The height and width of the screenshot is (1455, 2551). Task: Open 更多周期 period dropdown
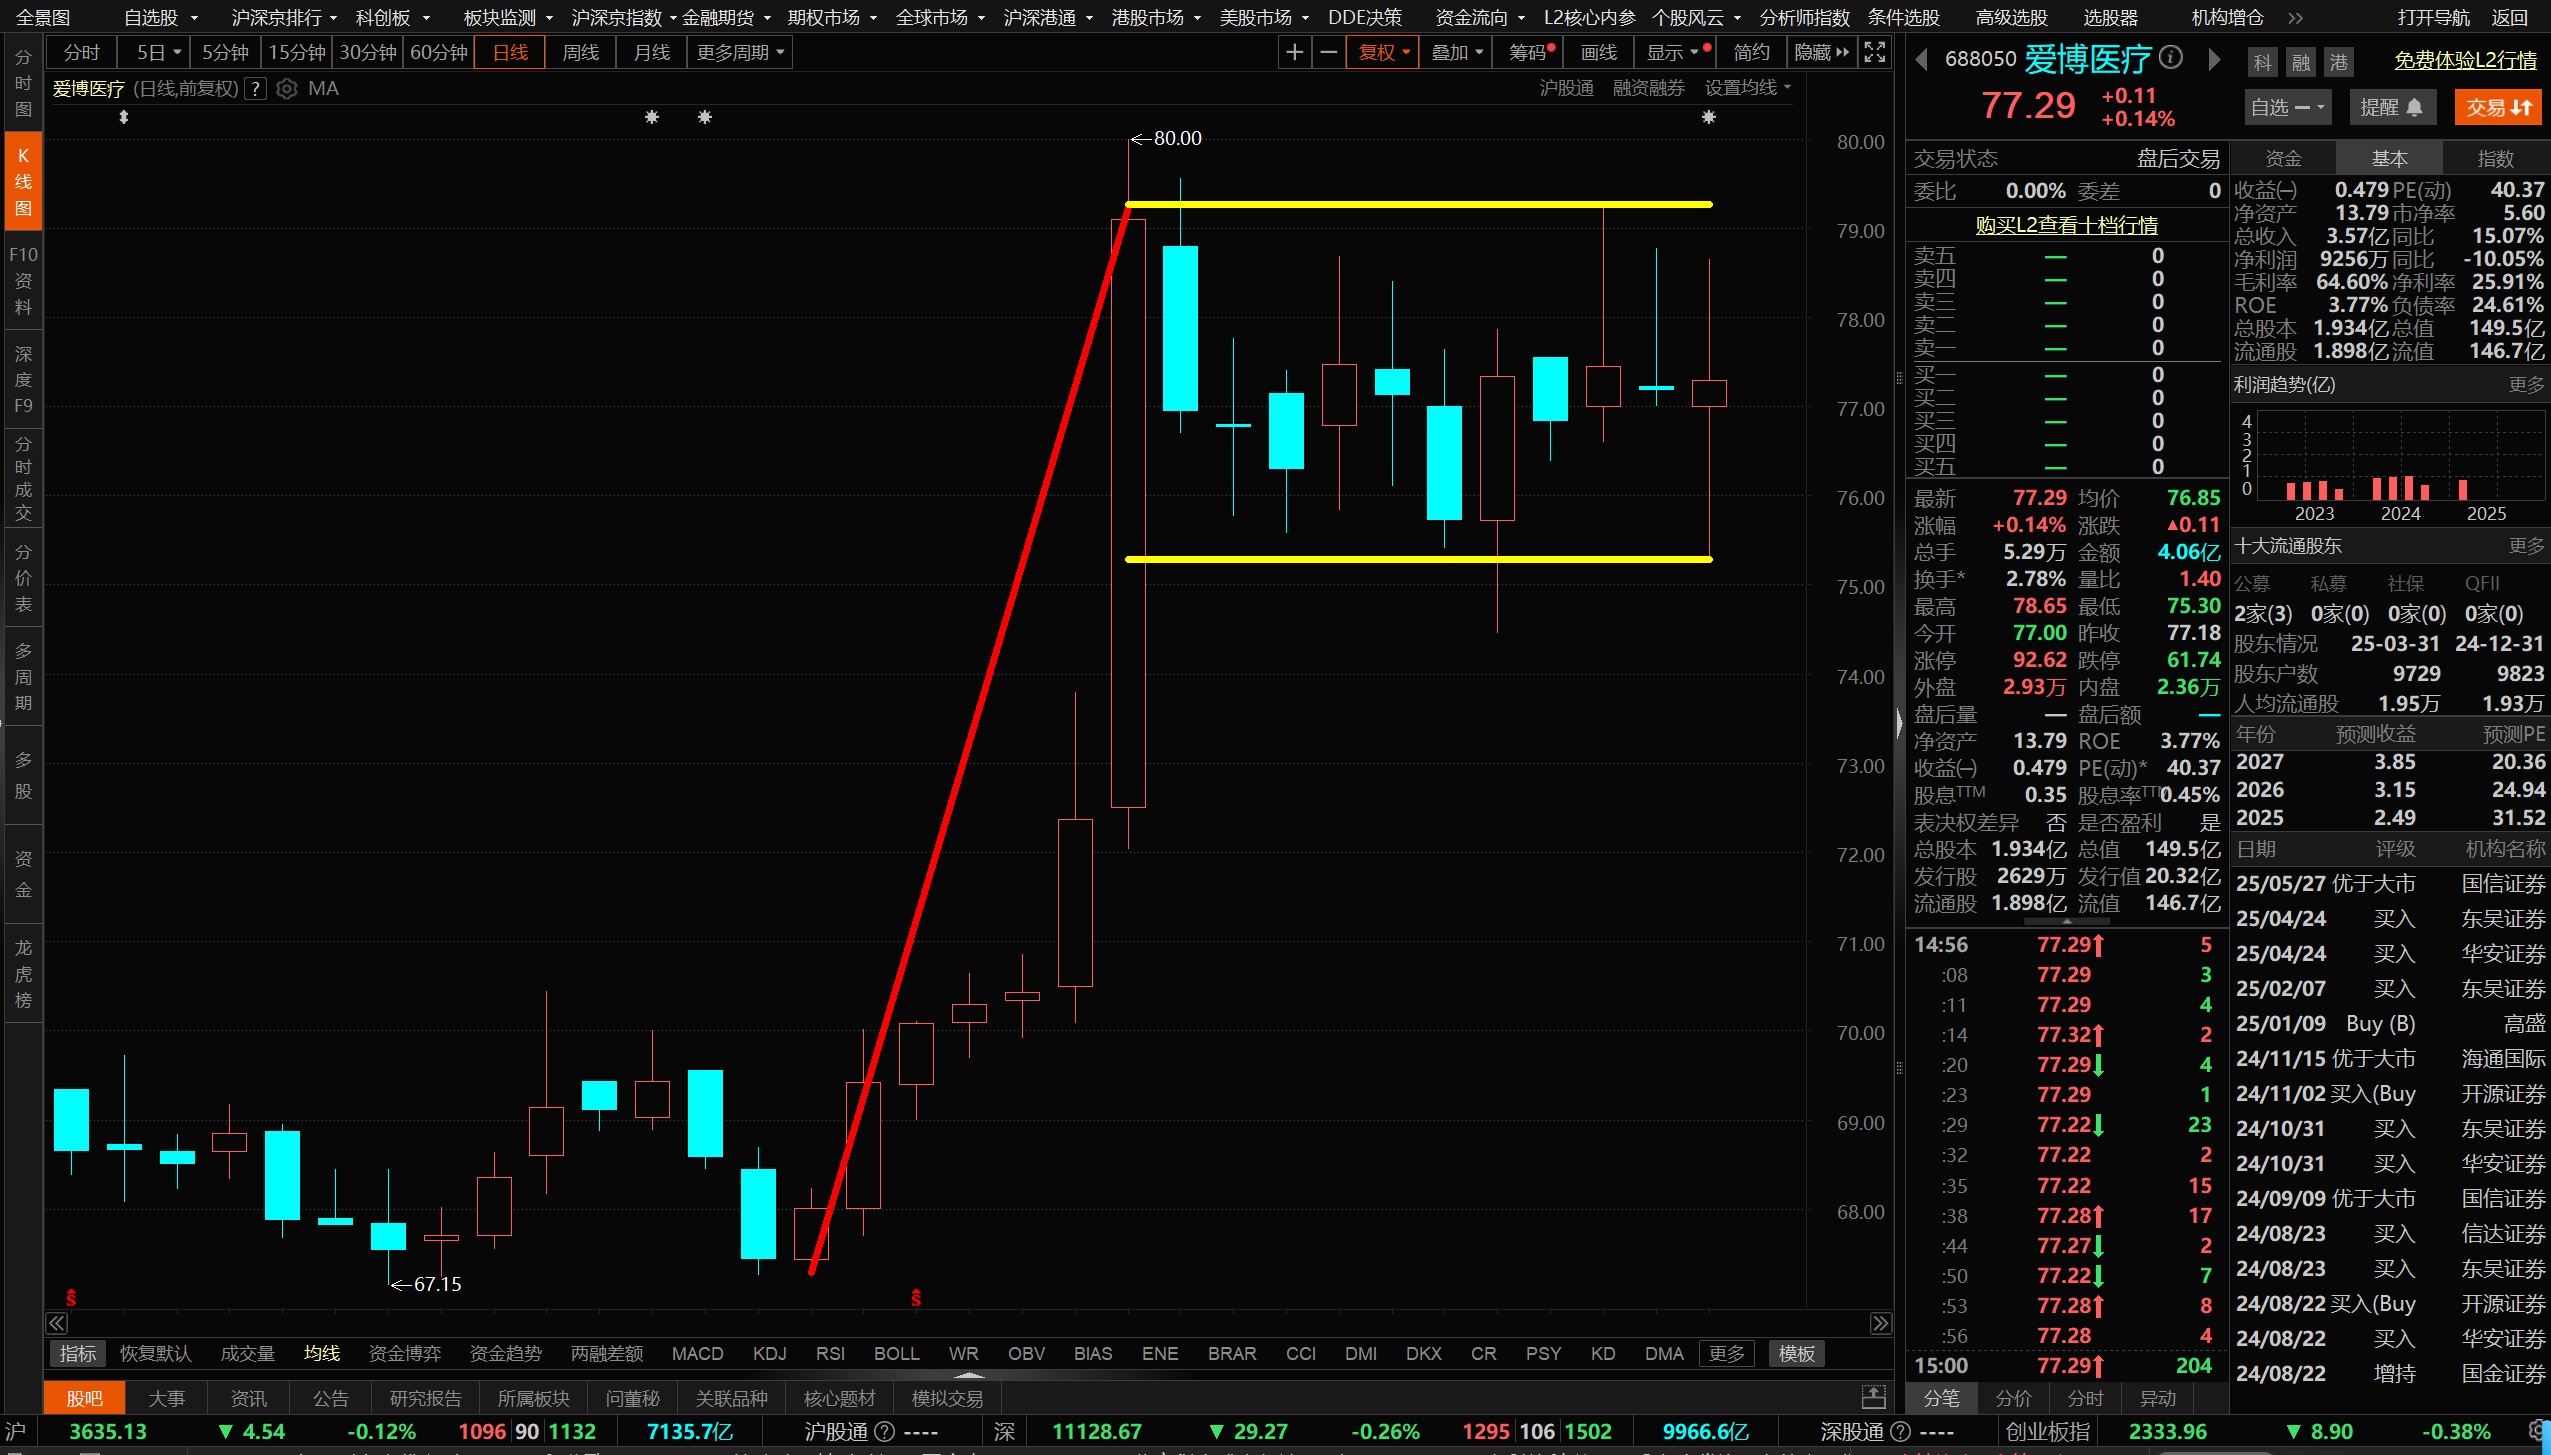(740, 52)
